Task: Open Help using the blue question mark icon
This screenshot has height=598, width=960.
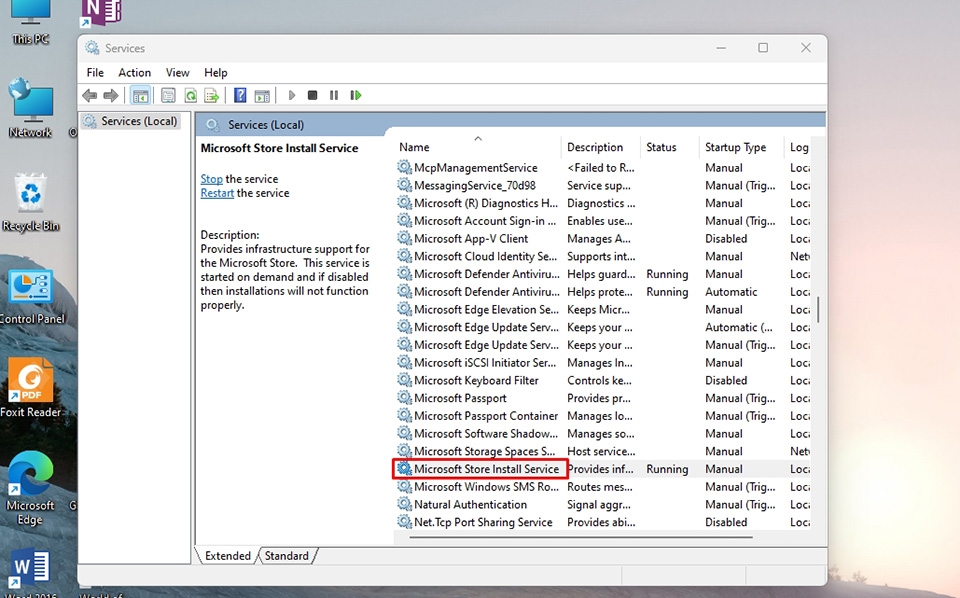Action: pos(240,95)
